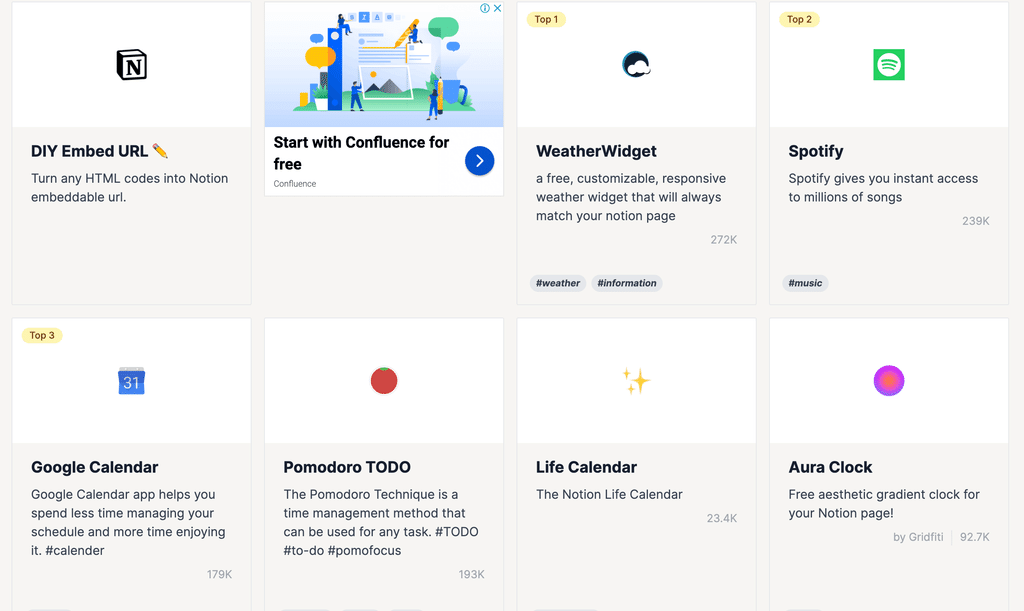Screen dimensions: 1024x611
Task: Click the Confluence ad illustration
Action: [x=384, y=65]
